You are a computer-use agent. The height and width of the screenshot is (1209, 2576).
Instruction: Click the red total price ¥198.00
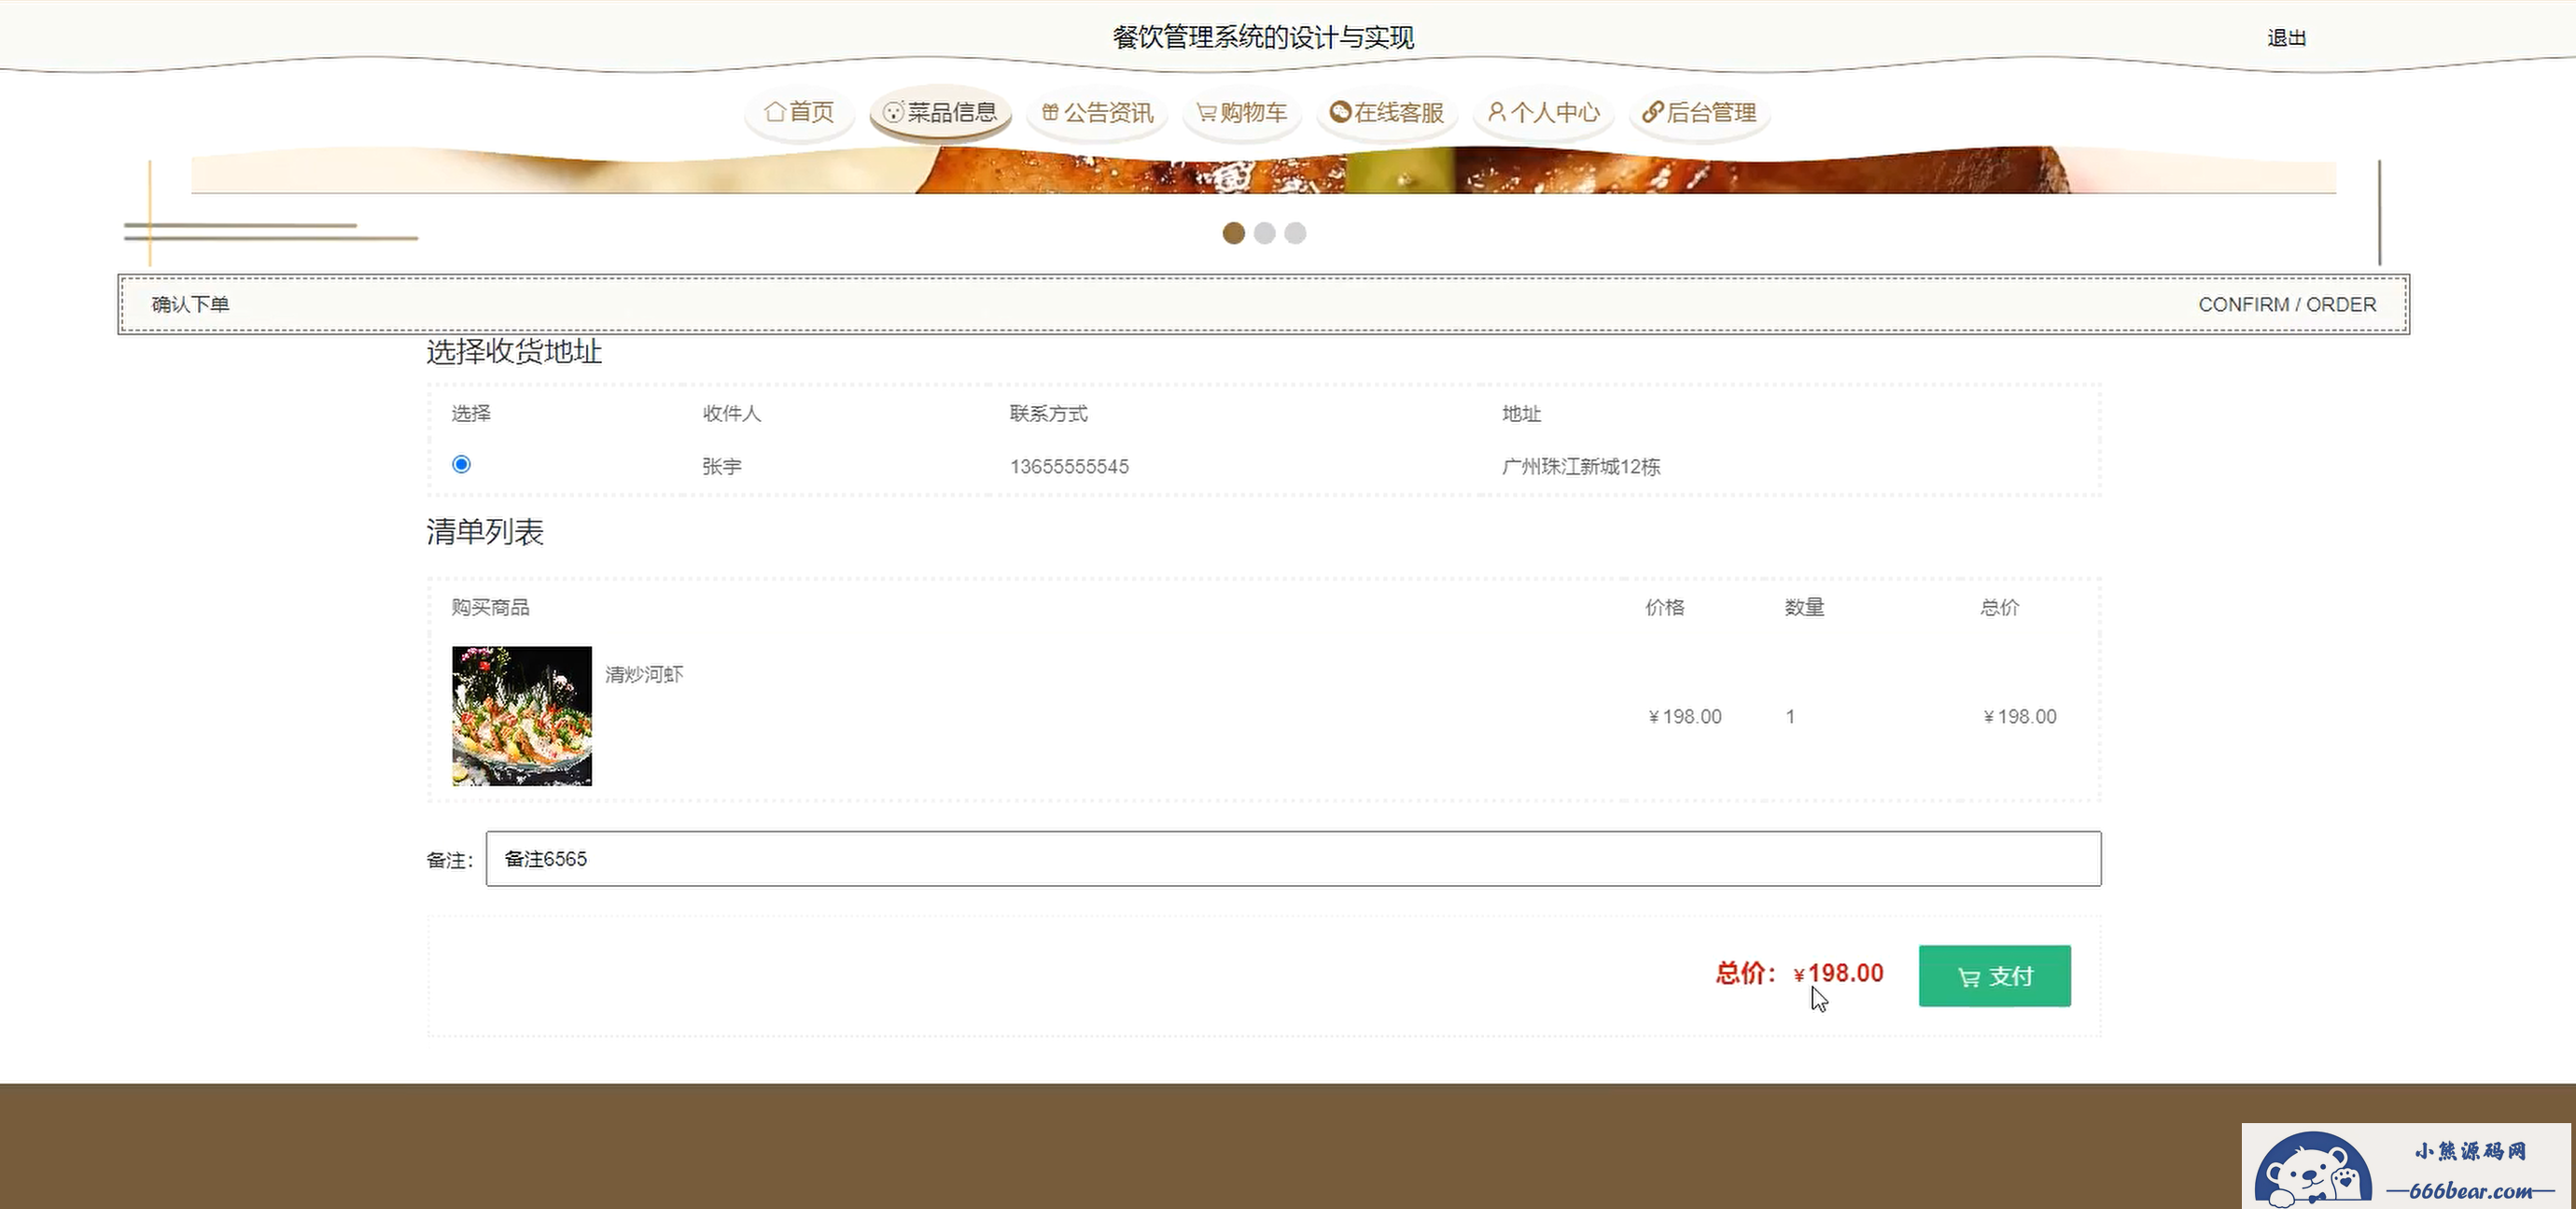point(1838,973)
